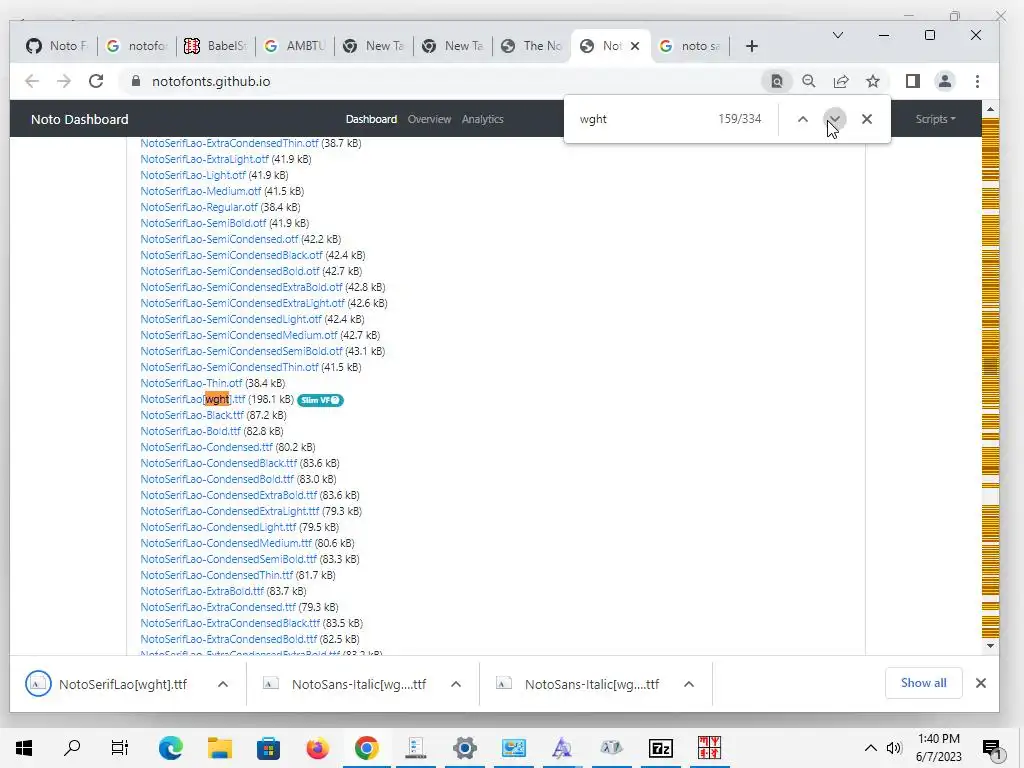Expand options for NotoSerifLao[wght].ttf download
Viewport: 1024px width, 768px height.
coord(223,684)
